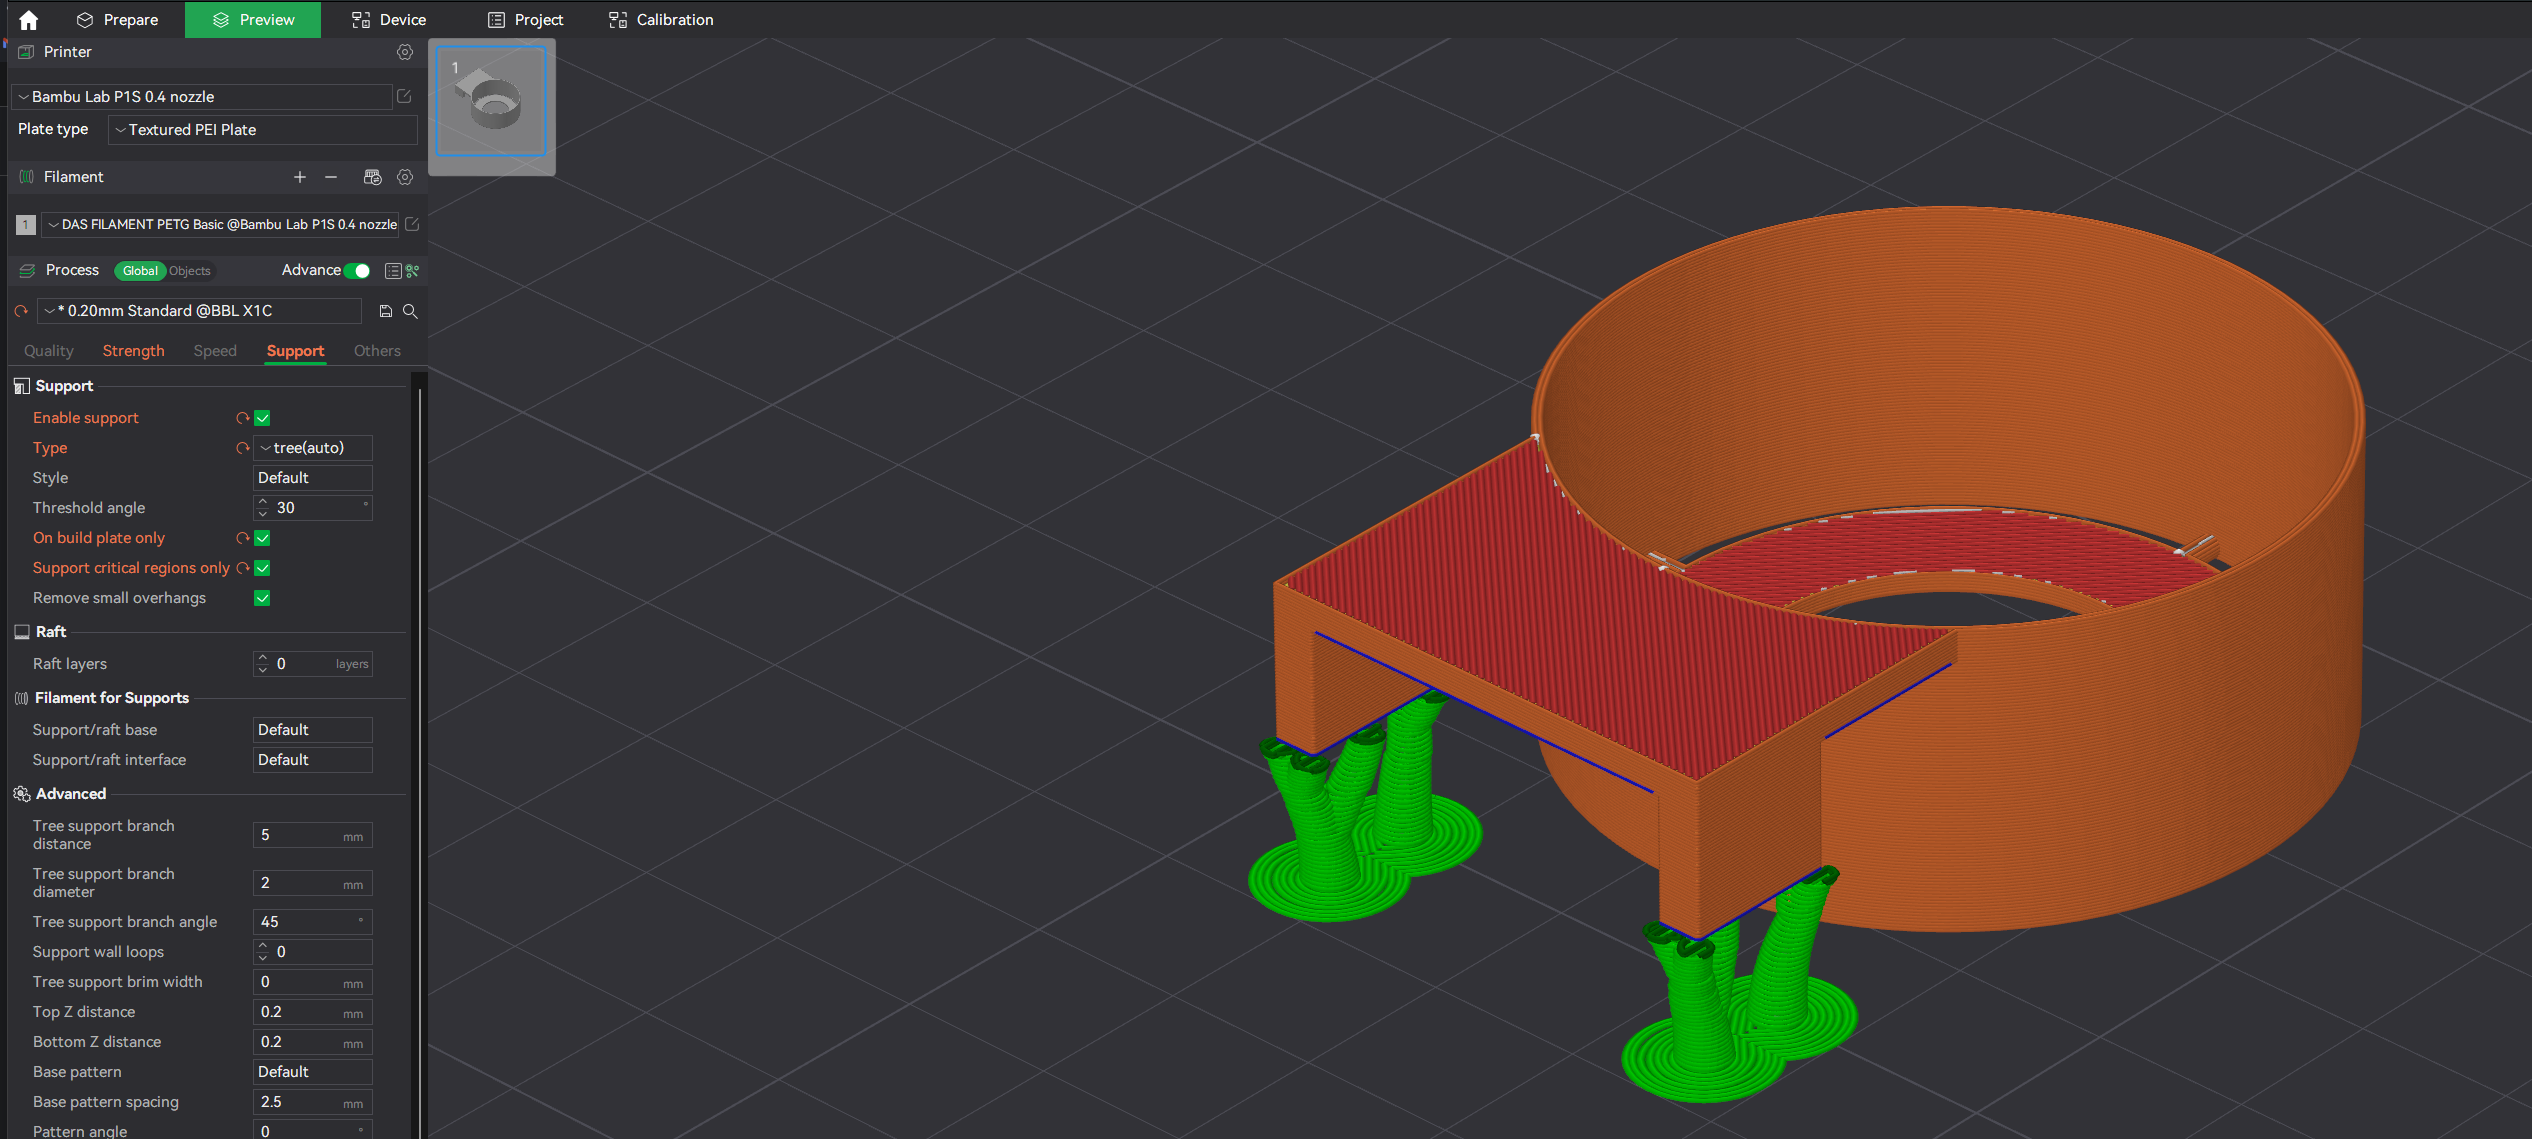Open the support Type dropdown
The width and height of the screenshot is (2532, 1139).
tap(312, 448)
